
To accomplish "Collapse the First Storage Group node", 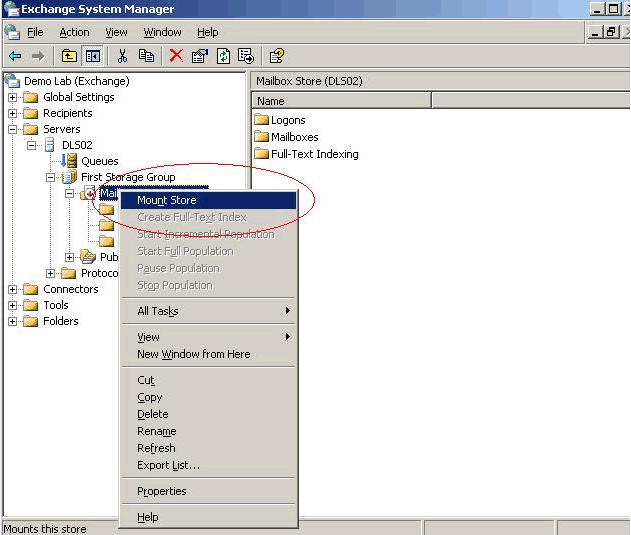I will 50,177.
